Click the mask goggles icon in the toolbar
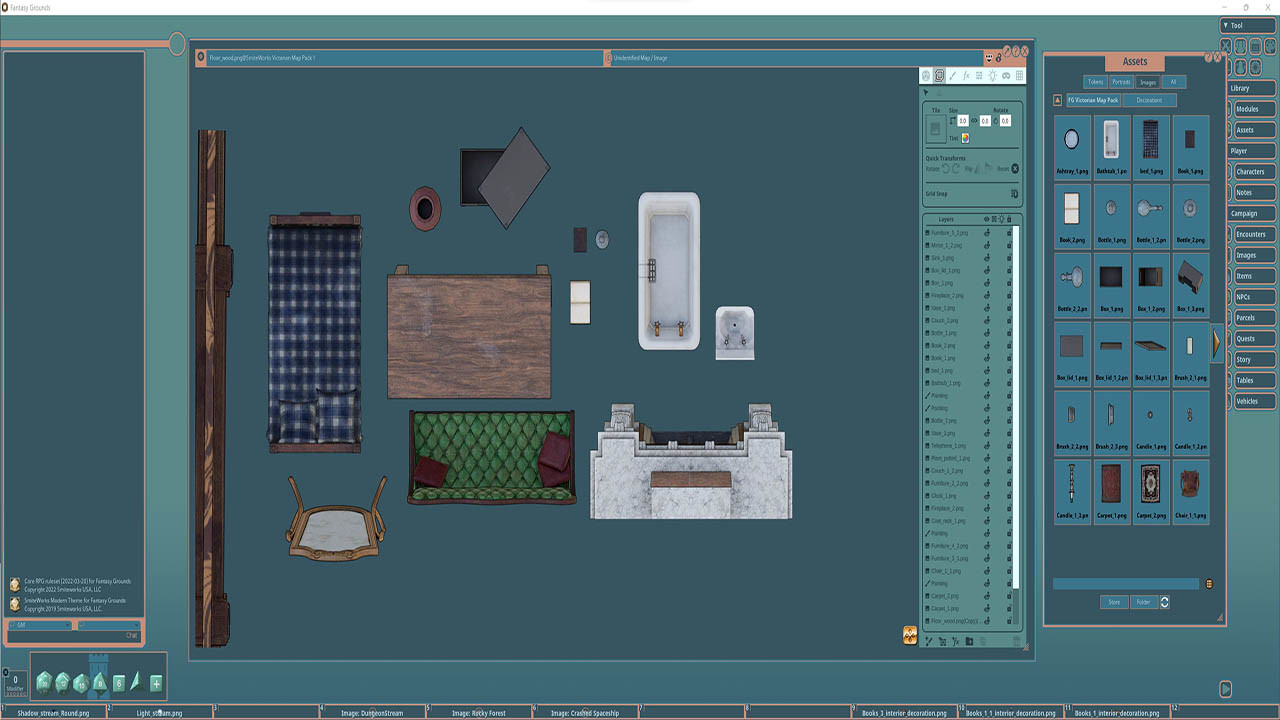Viewport: 1280px width, 720px height. pos(1005,75)
